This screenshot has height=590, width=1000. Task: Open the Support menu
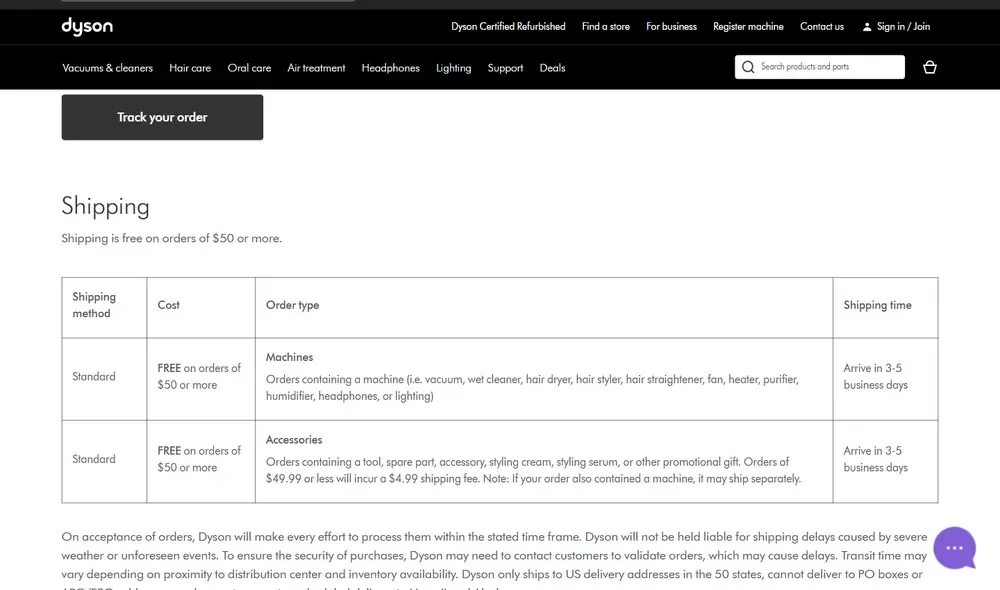pyautogui.click(x=505, y=68)
